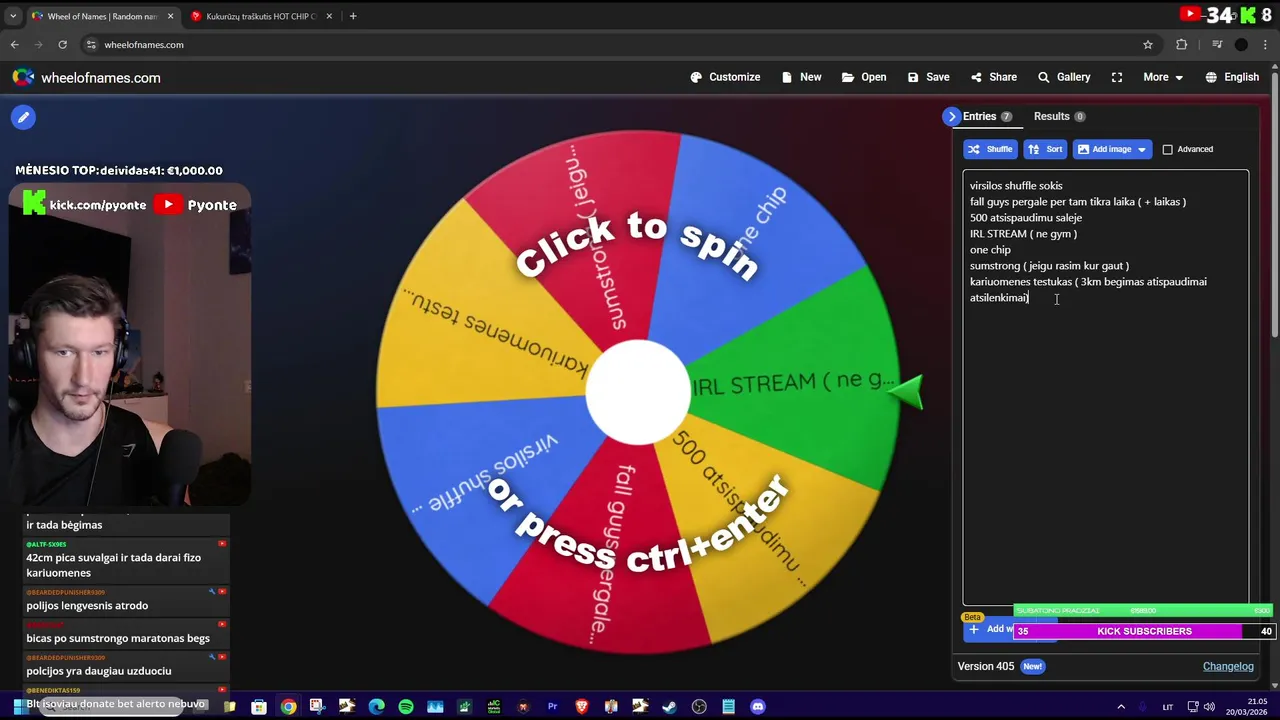Open Brave browser from taskbar
This screenshot has width=1280, height=720.
point(582,707)
